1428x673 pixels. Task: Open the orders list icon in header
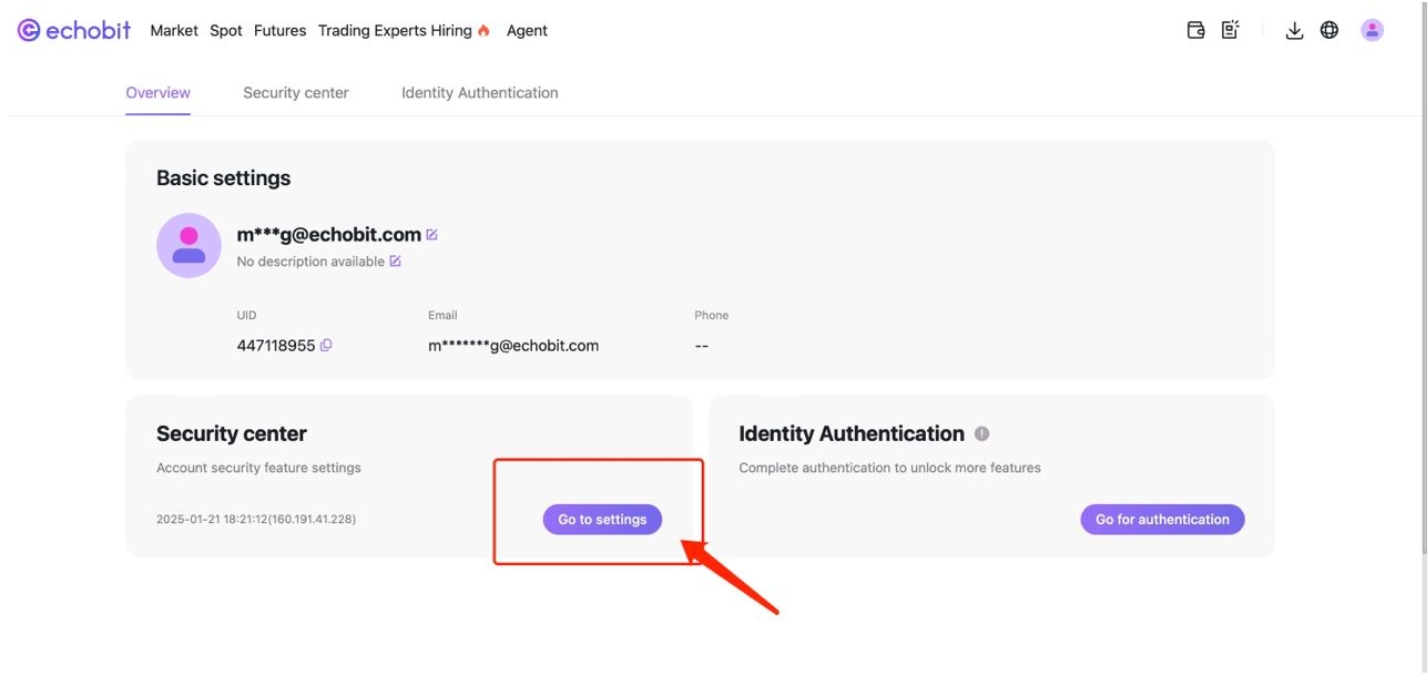tap(1230, 30)
